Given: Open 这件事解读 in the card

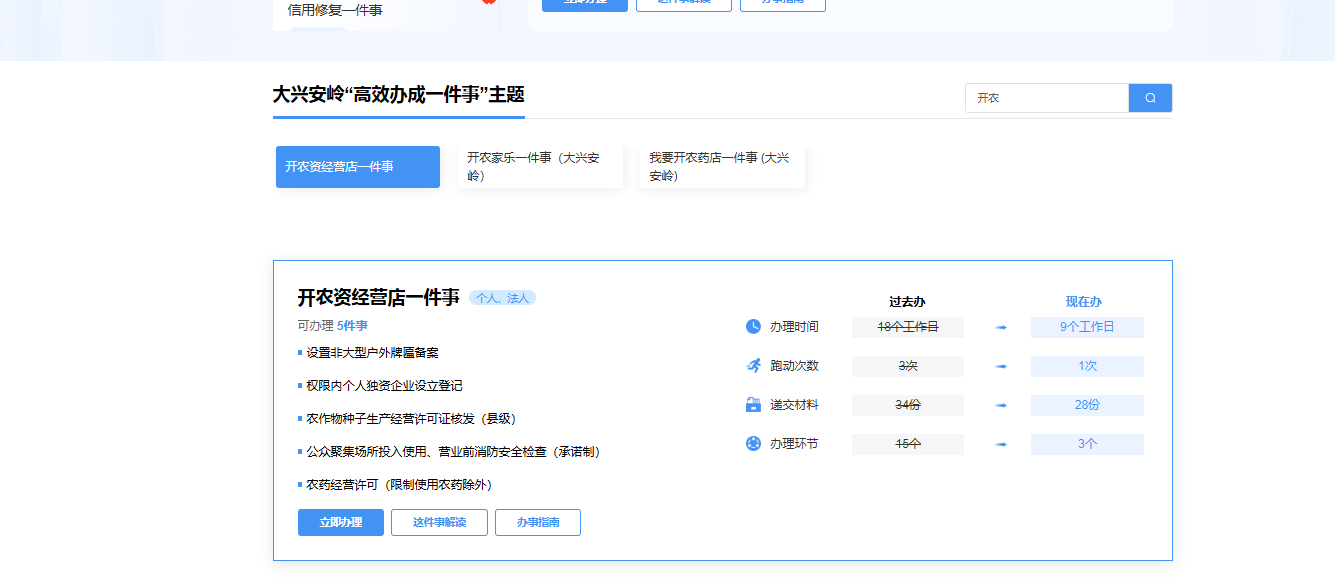Looking at the screenshot, I should [439, 522].
